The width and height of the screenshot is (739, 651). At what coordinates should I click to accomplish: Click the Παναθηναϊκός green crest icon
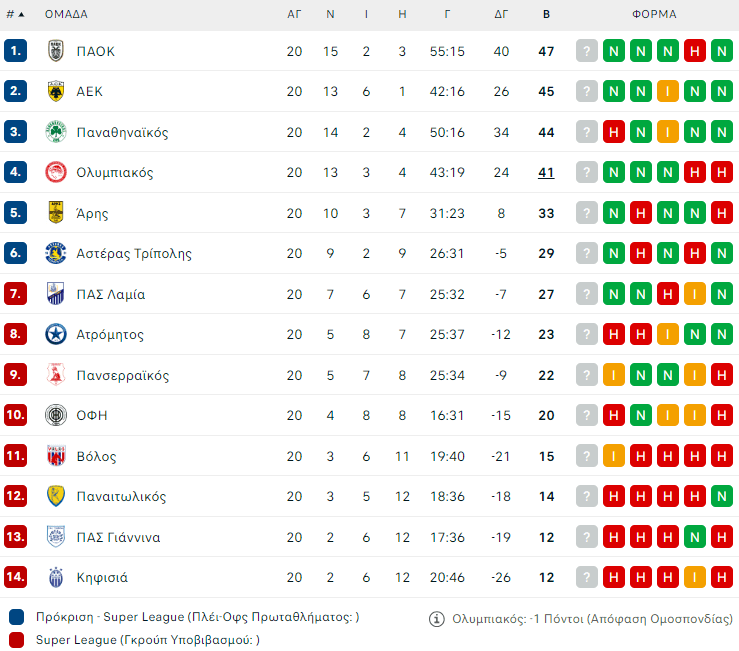[56, 132]
